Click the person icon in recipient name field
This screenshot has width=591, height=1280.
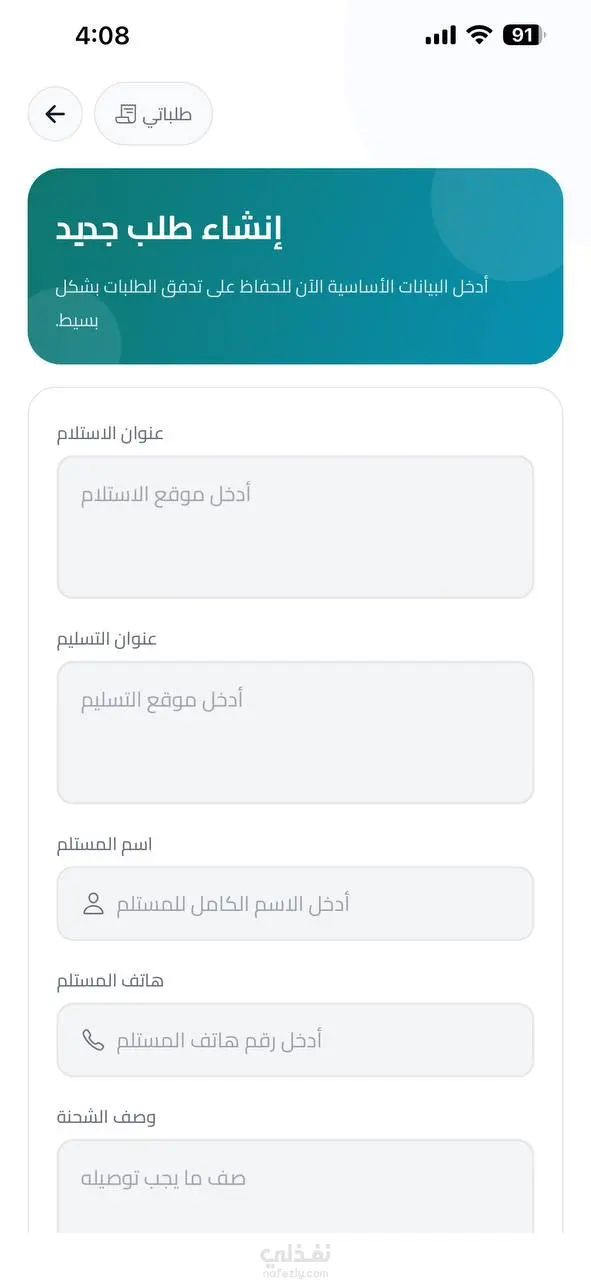click(x=93, y=905)
